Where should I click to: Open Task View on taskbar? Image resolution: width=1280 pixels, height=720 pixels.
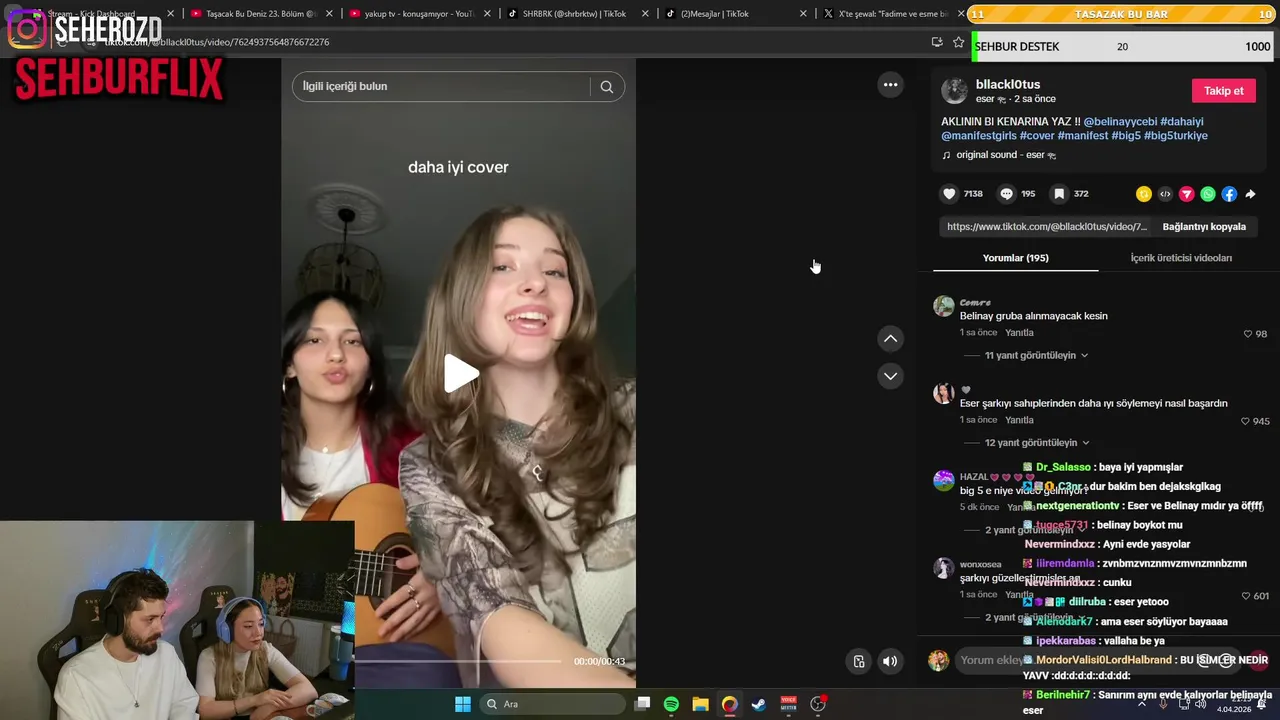click(x=642, y=704)
